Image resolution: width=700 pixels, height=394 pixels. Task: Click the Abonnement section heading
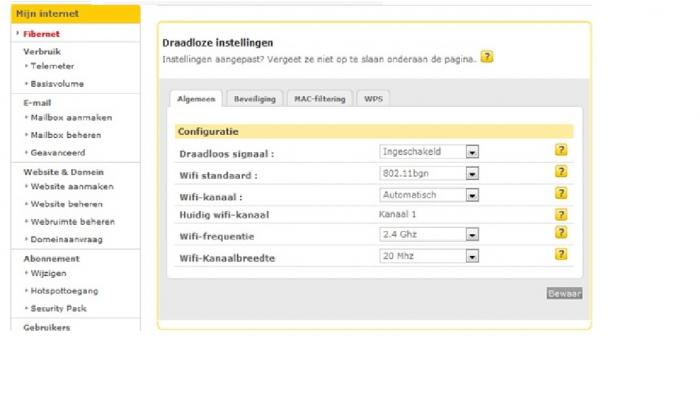[51, 259]
